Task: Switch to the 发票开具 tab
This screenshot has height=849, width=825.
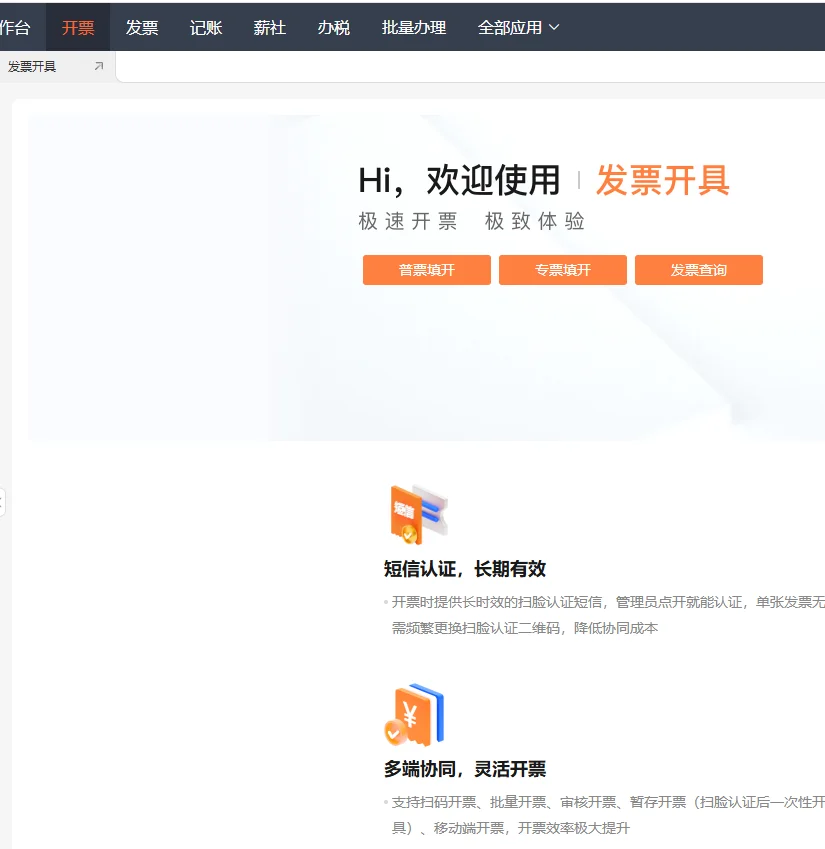Action: 35,66
